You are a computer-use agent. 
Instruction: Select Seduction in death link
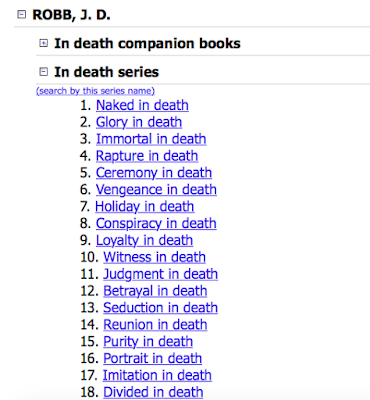tap(161, 307)
